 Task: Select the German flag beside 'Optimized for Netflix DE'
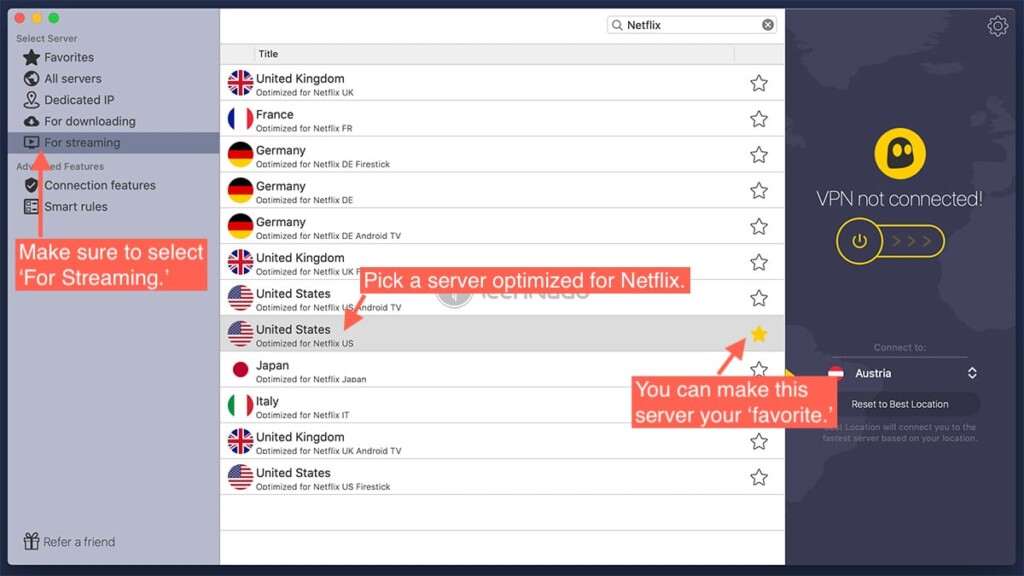[x=240, y=191]
